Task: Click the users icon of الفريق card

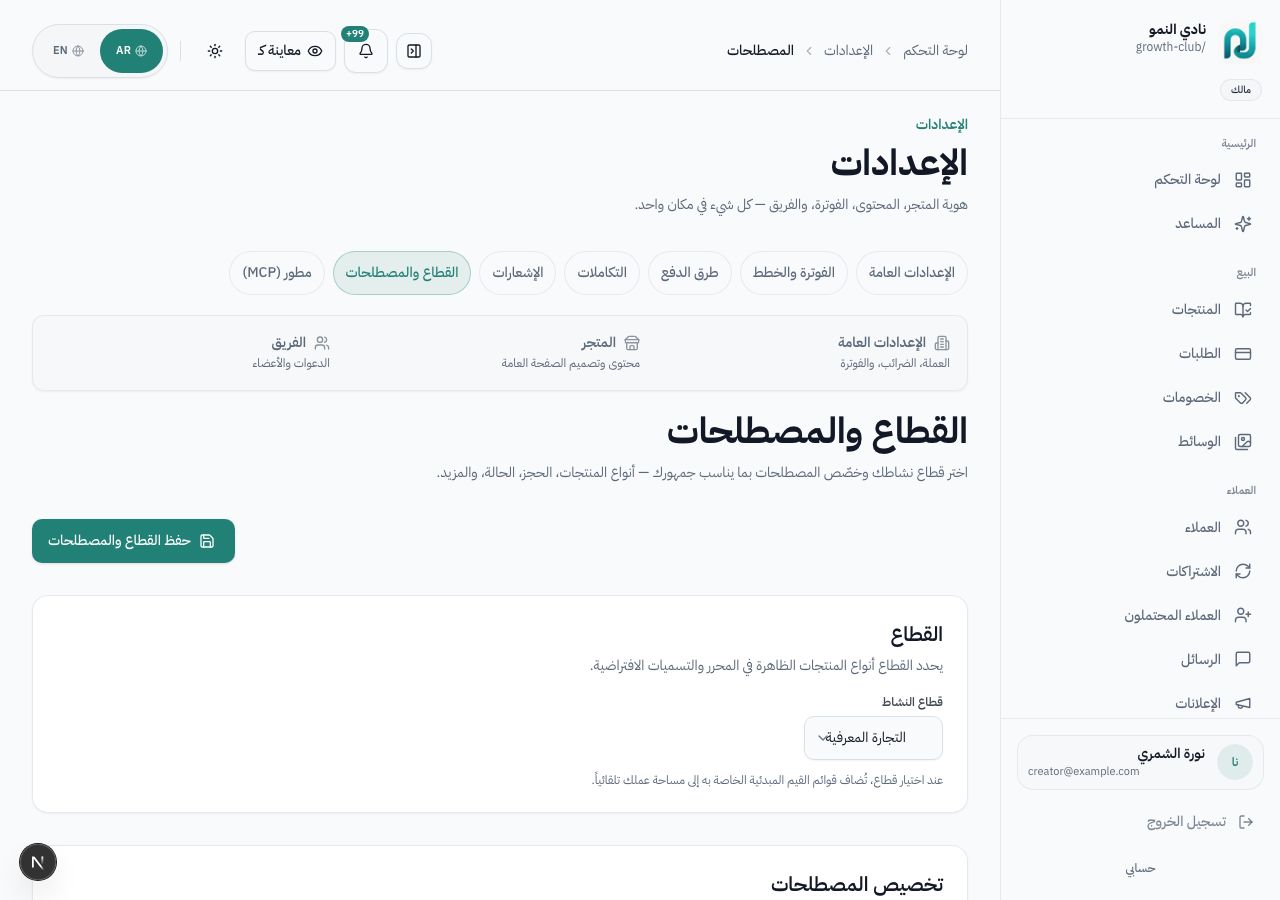Action: click(322, 343)
